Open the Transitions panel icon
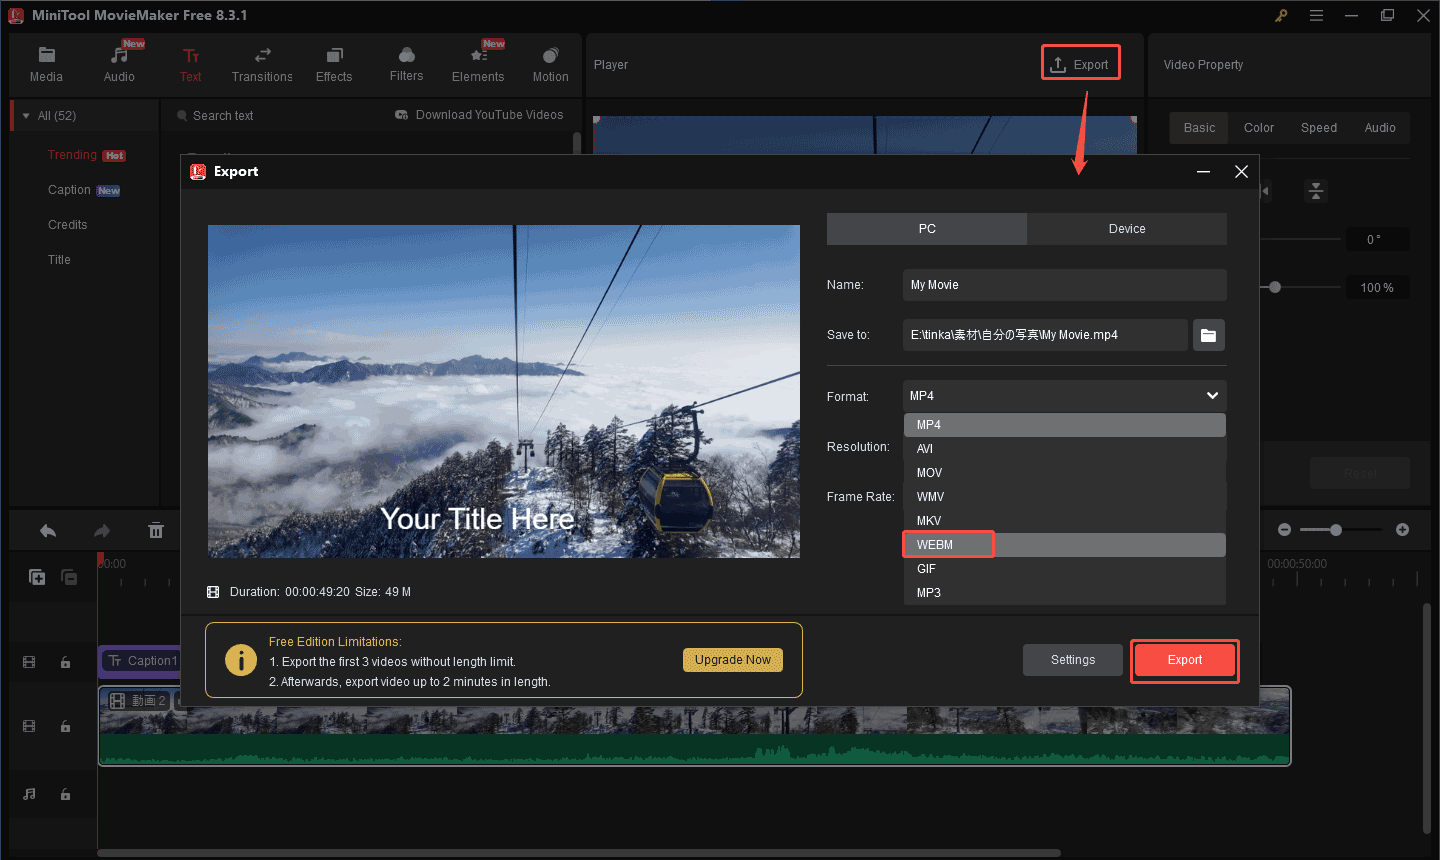This screenshot has height=860, width=1440. click(262, 56)
